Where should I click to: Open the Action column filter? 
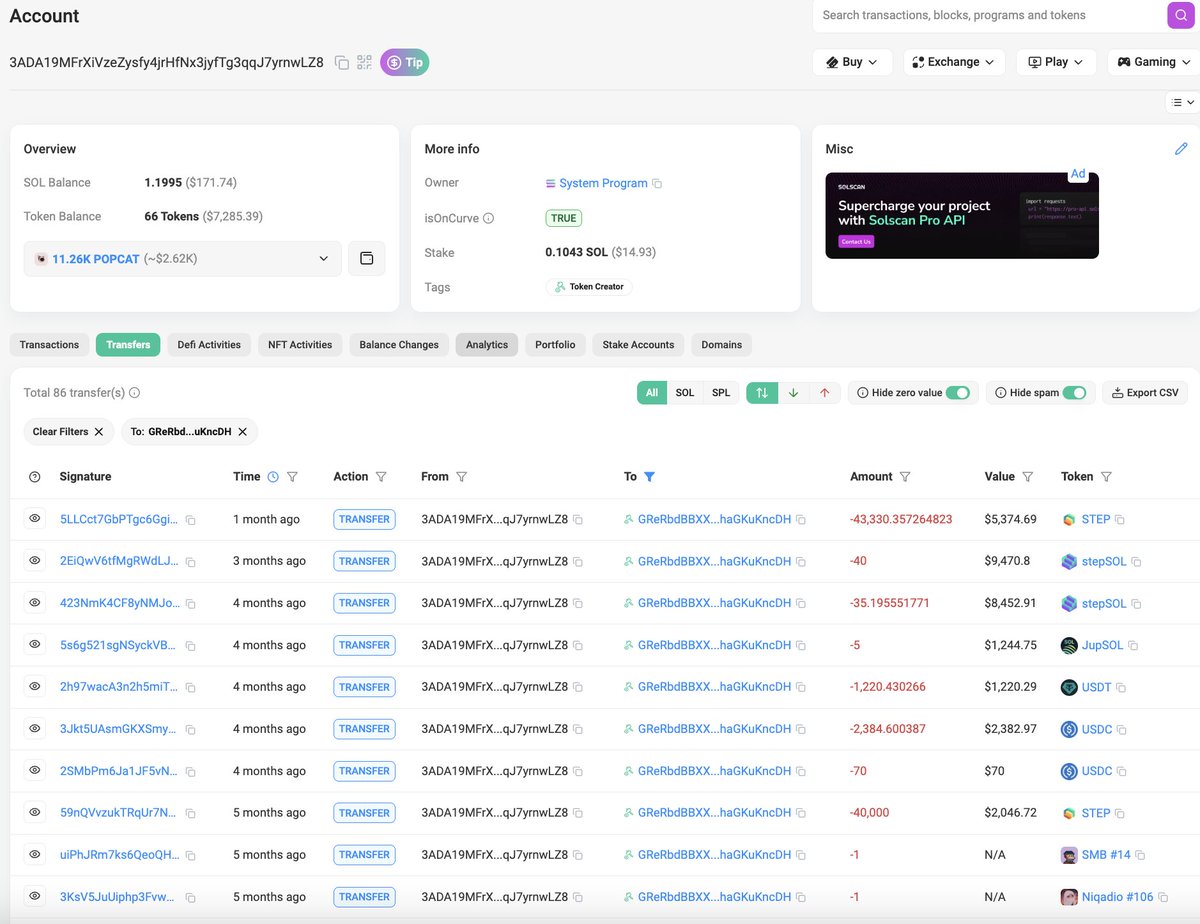381,477
